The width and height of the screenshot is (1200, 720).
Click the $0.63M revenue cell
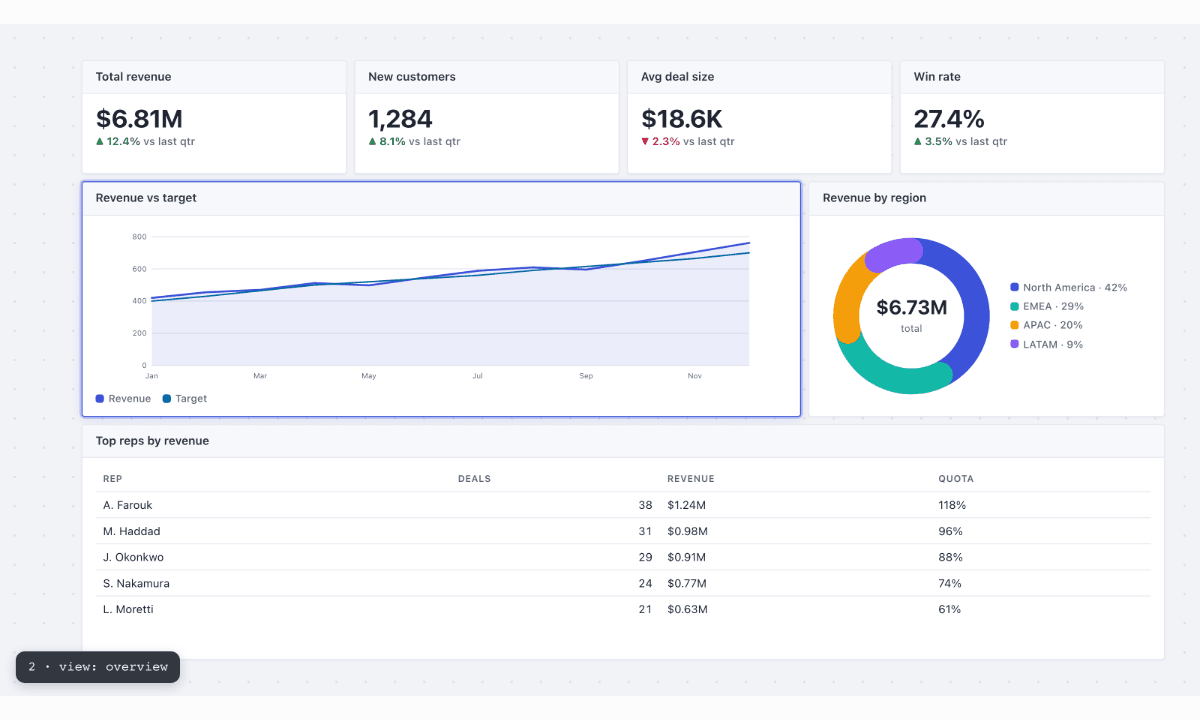click(x=687, y=609)
